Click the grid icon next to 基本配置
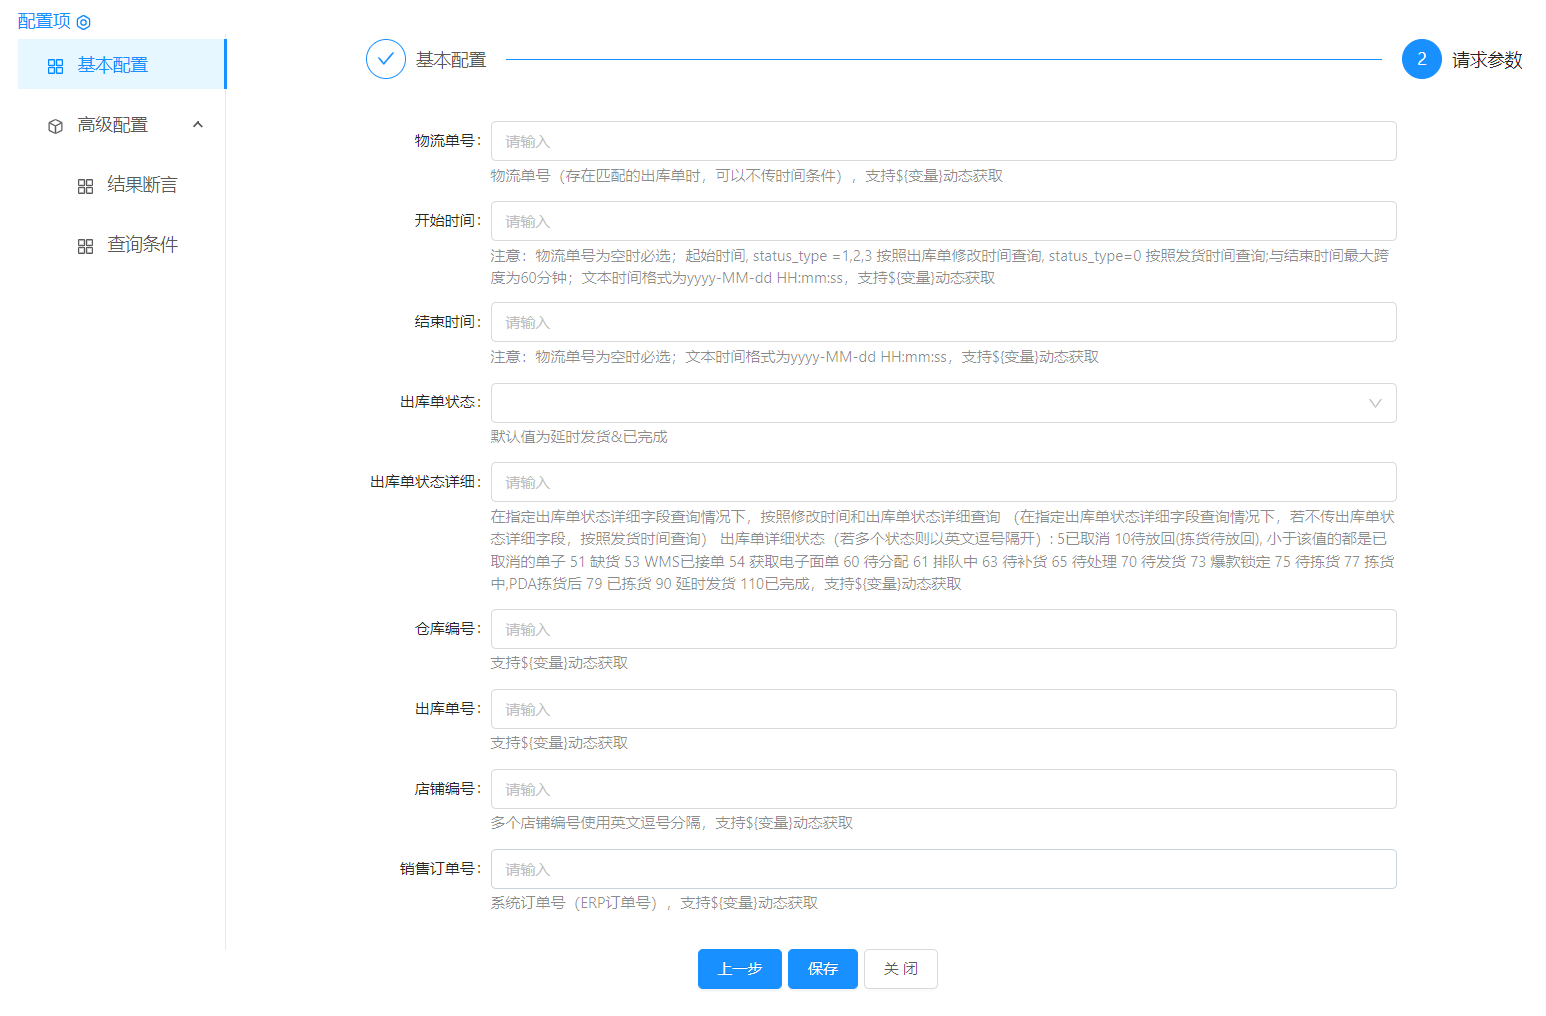 tap(56, 66)
